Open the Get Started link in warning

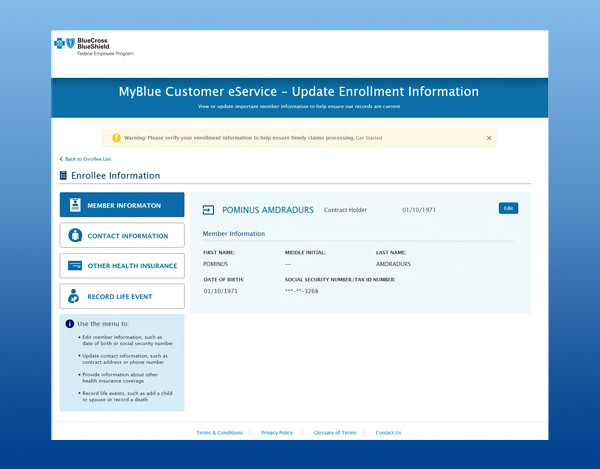(369, 138)
